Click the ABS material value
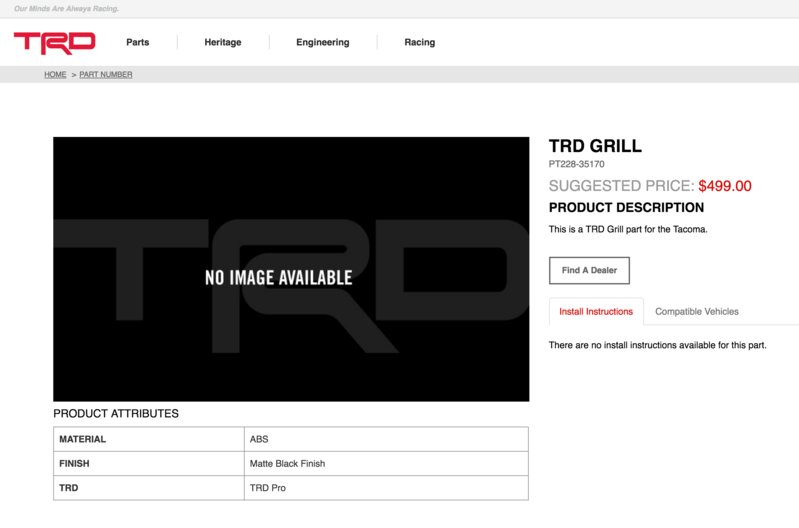 click(259, 439)
